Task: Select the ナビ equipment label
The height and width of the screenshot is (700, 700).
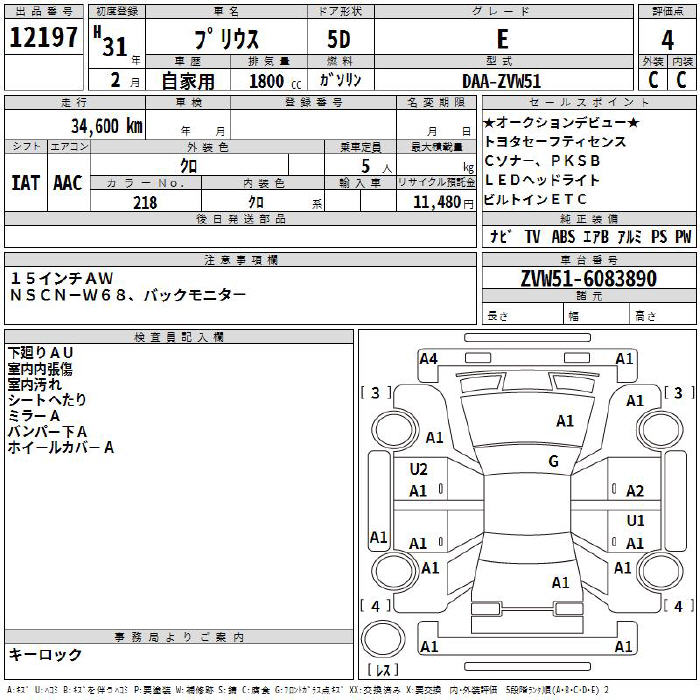Action: [501, 237]
